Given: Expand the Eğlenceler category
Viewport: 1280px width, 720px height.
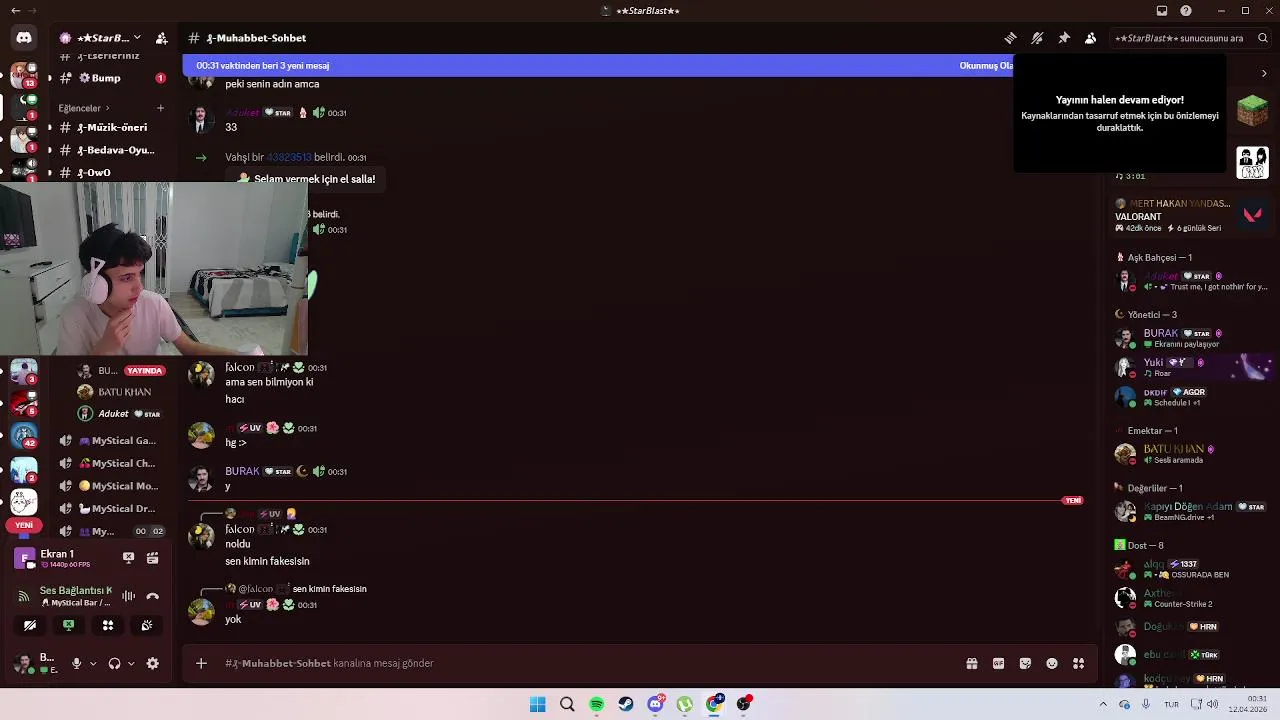Looking at the screenshot, I should tap(83, 108).
